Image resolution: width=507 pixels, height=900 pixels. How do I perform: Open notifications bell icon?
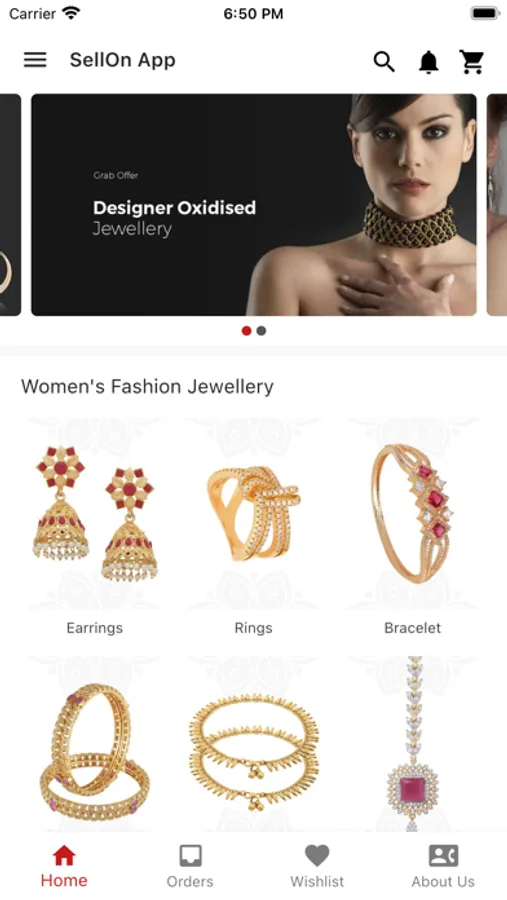click(x=428, y=61)
